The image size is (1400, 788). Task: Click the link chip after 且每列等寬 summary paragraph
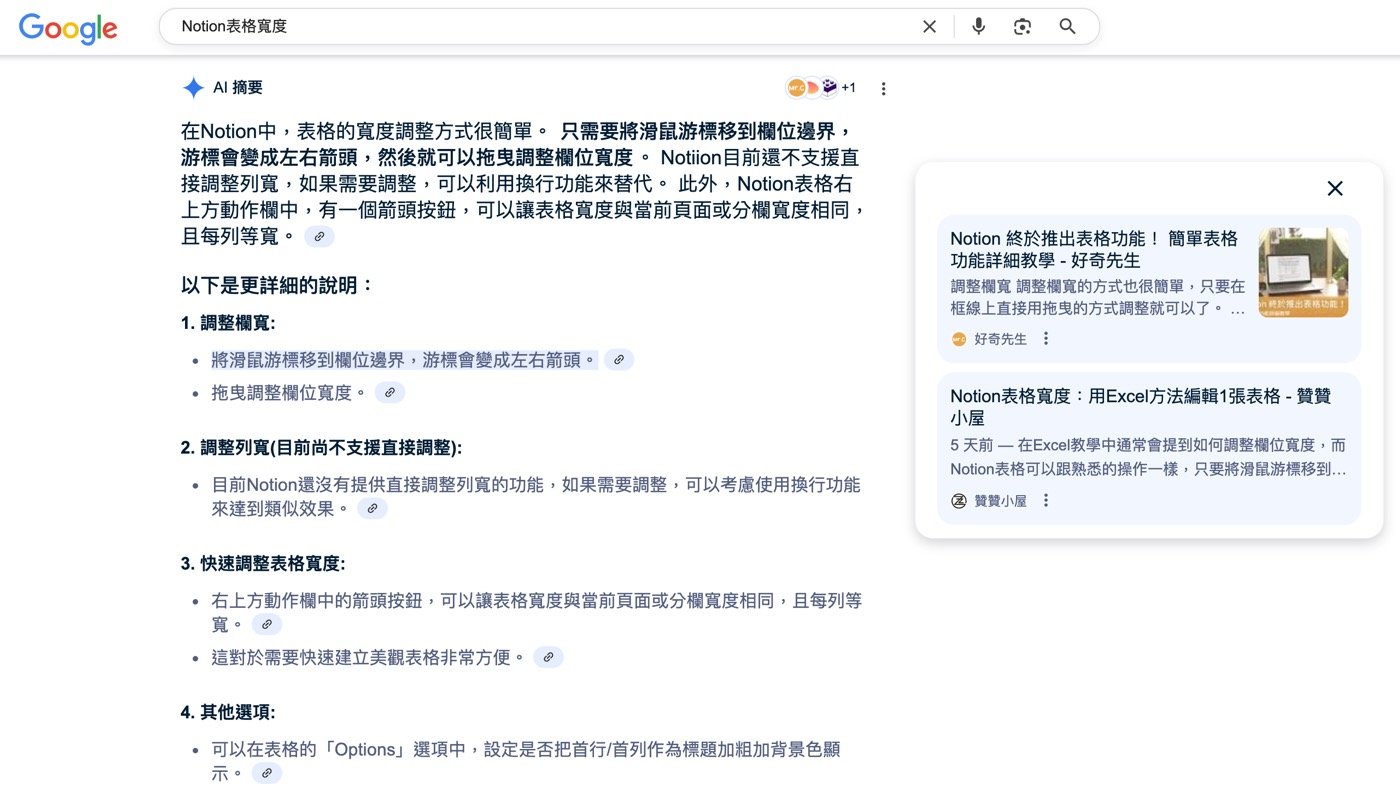[x=319, y=237]
